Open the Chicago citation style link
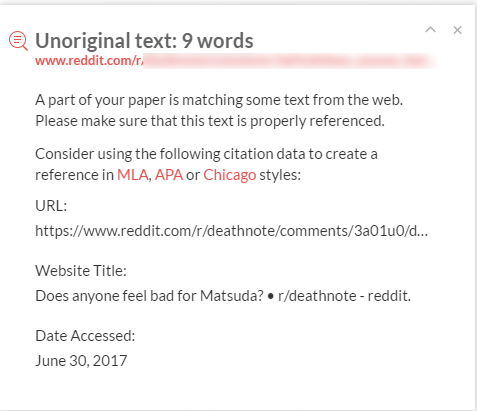Screen dimensions: 477x411 tap(230, 175)
